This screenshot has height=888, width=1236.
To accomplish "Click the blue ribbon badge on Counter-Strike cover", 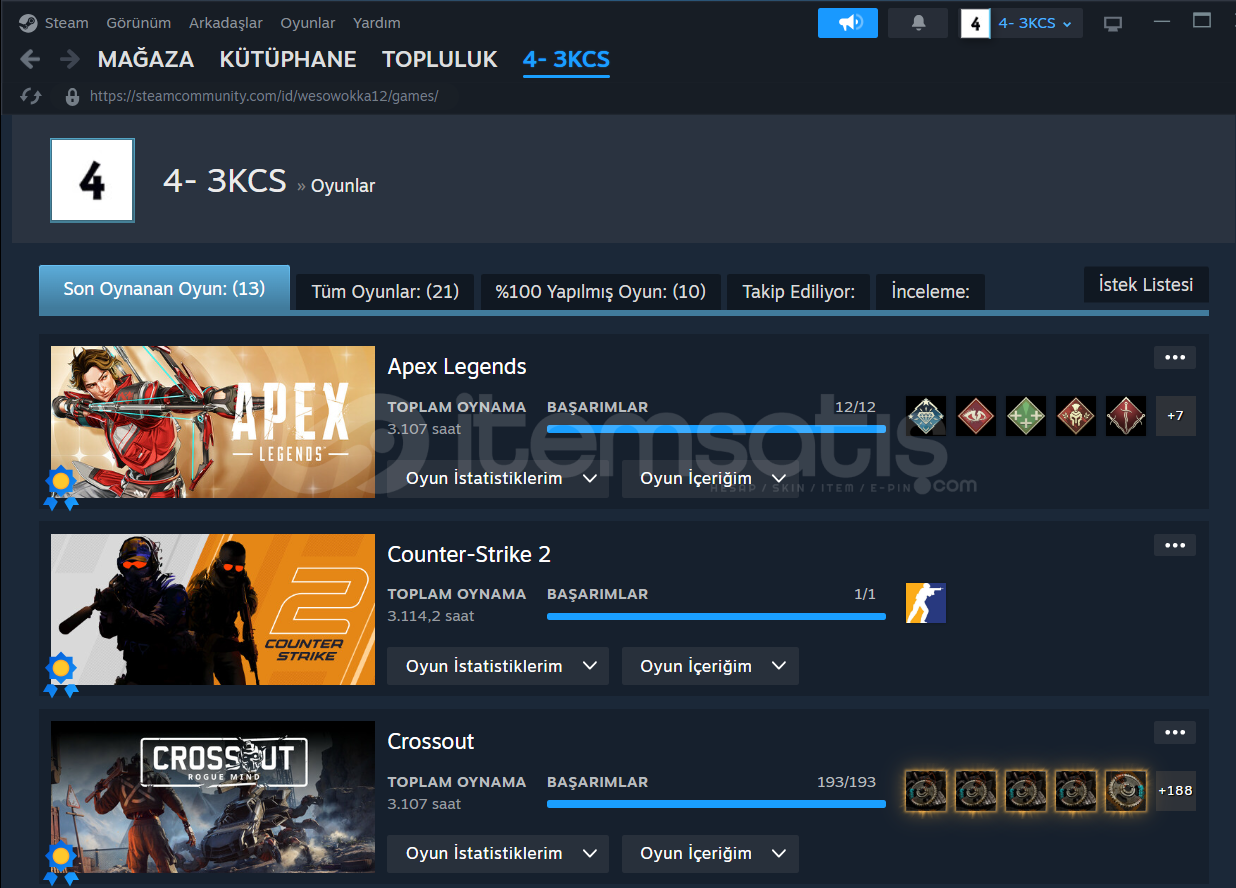I will click(x=61, y=675).
